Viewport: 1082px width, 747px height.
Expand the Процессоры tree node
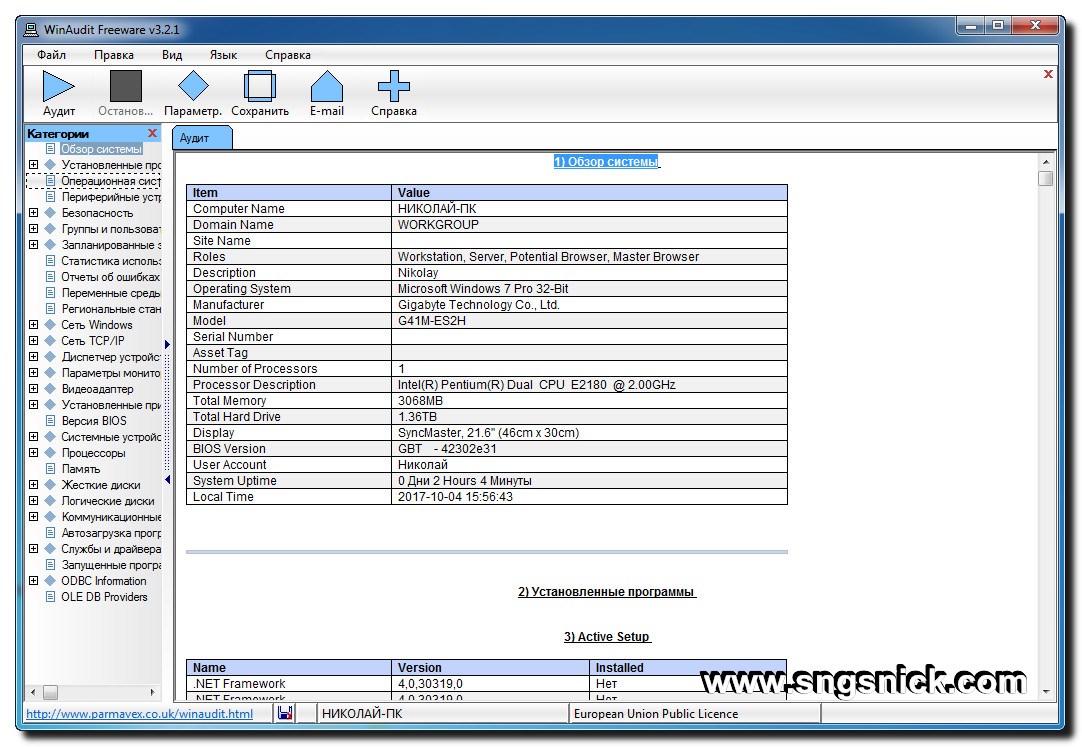[33, 452]
